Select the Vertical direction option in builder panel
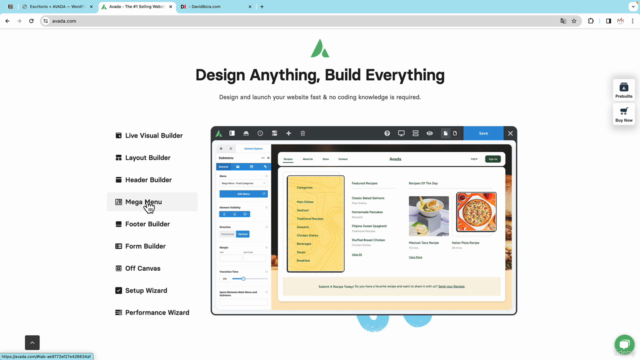 coord(242,234)
